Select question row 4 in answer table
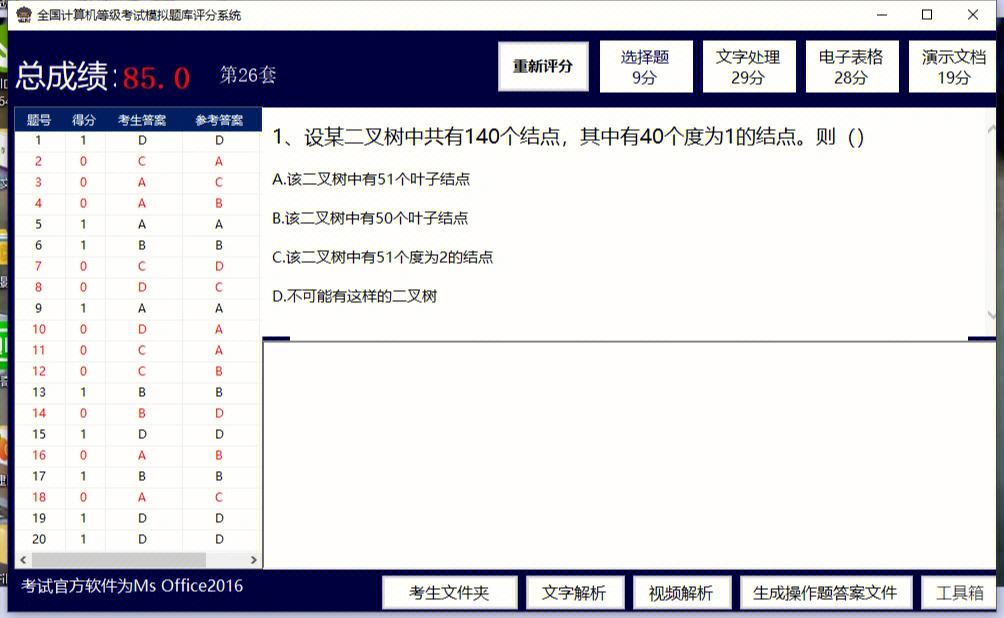Screen dimensions: 1004x618 (138, 204)
